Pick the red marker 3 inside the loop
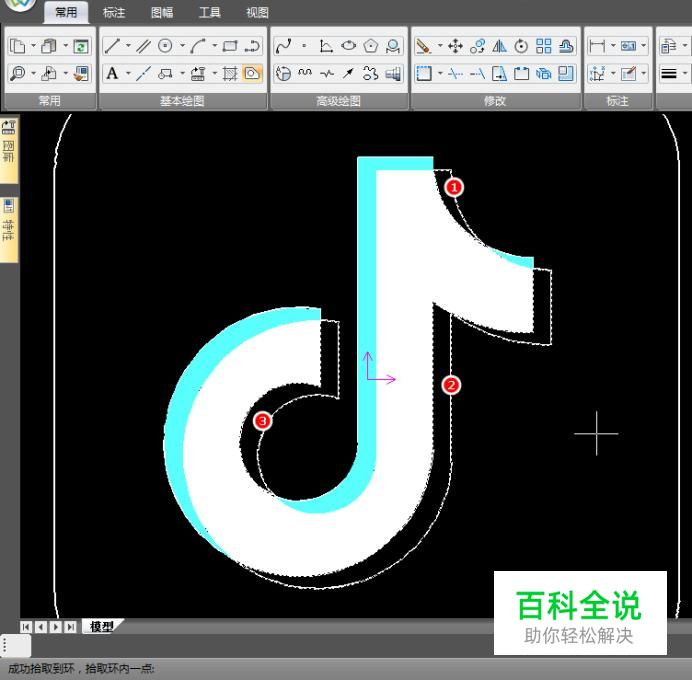This screenshot has width=692, height=680. tap(263, 421)
